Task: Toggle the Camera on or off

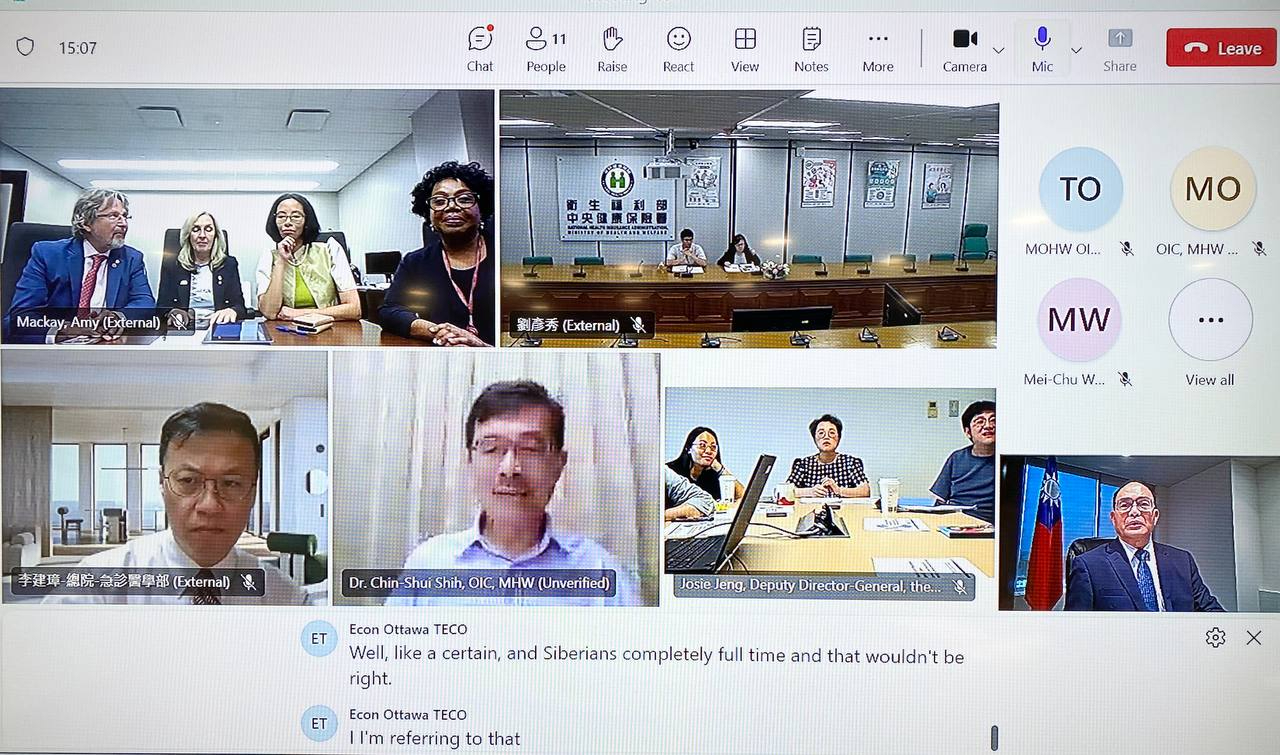Action: coord(964,47)
